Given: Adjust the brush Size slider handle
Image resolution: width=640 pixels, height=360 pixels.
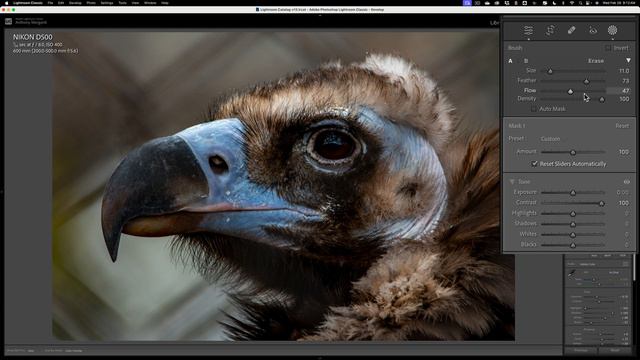Looking at the screenshot, I should (550, 71).
